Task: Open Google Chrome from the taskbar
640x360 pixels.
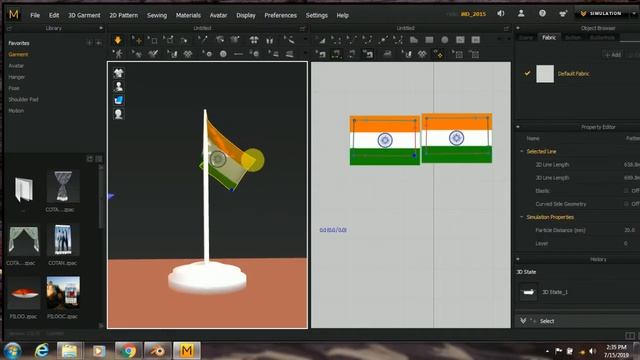Action: pos(128,351)
